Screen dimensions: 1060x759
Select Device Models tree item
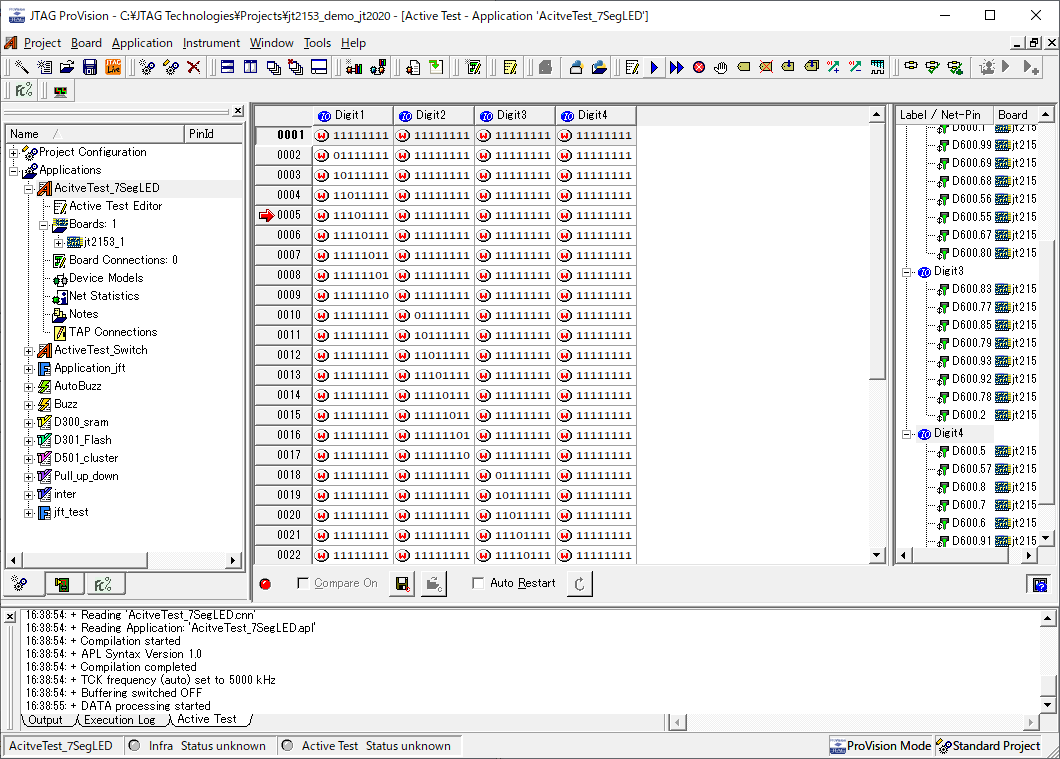click(106, 278)
